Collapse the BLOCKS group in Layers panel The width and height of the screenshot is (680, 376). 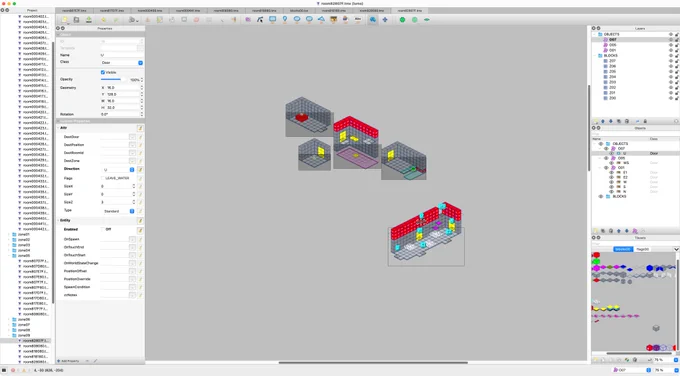coord(595,56)
